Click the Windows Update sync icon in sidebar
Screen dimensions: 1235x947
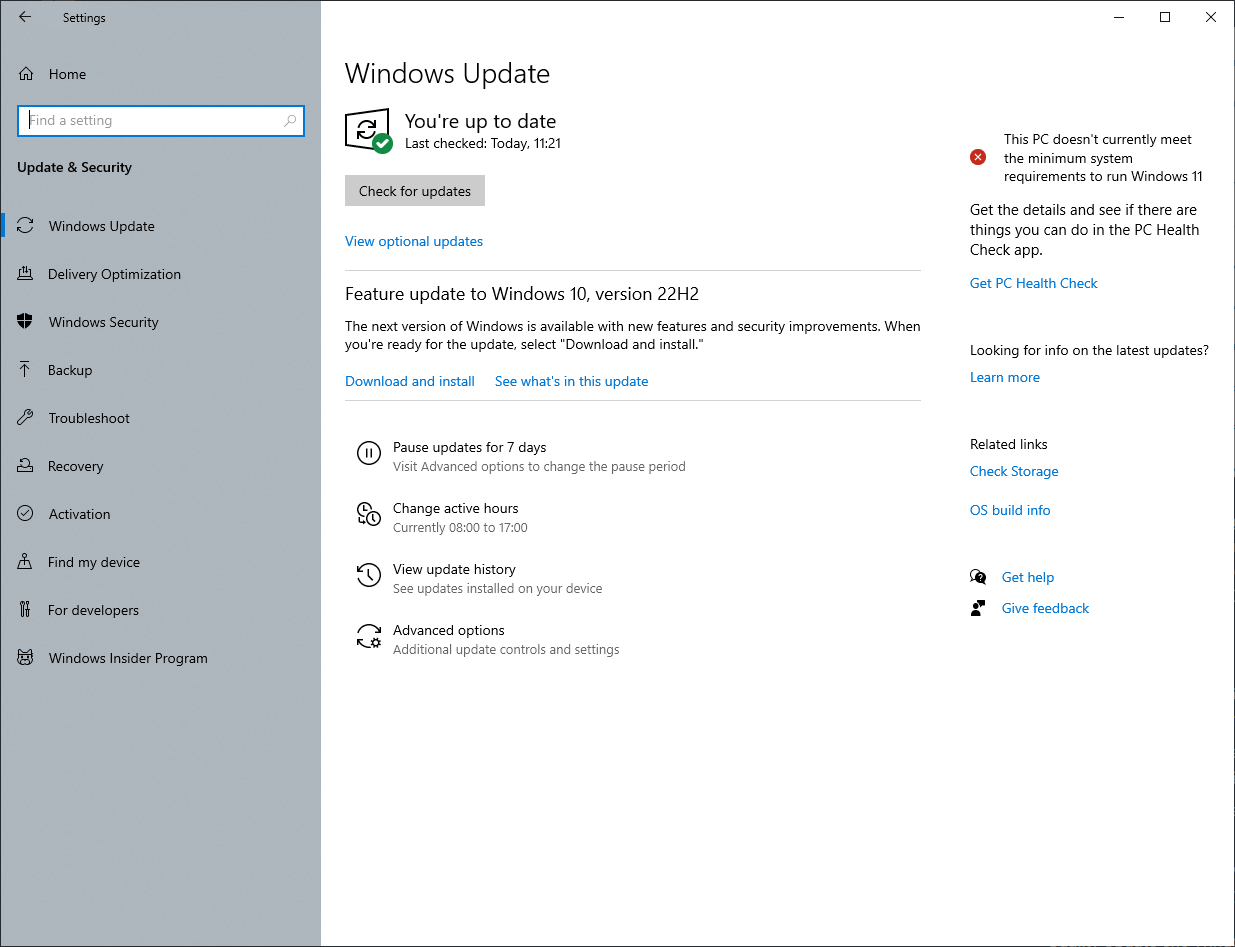tap(26, 226)
